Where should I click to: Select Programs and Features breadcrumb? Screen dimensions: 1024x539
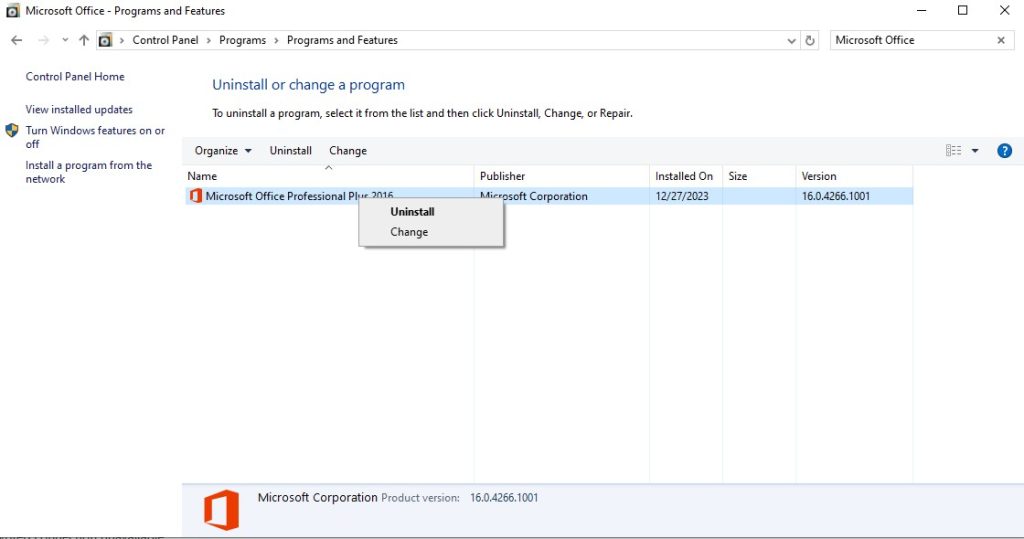[342, 41]
